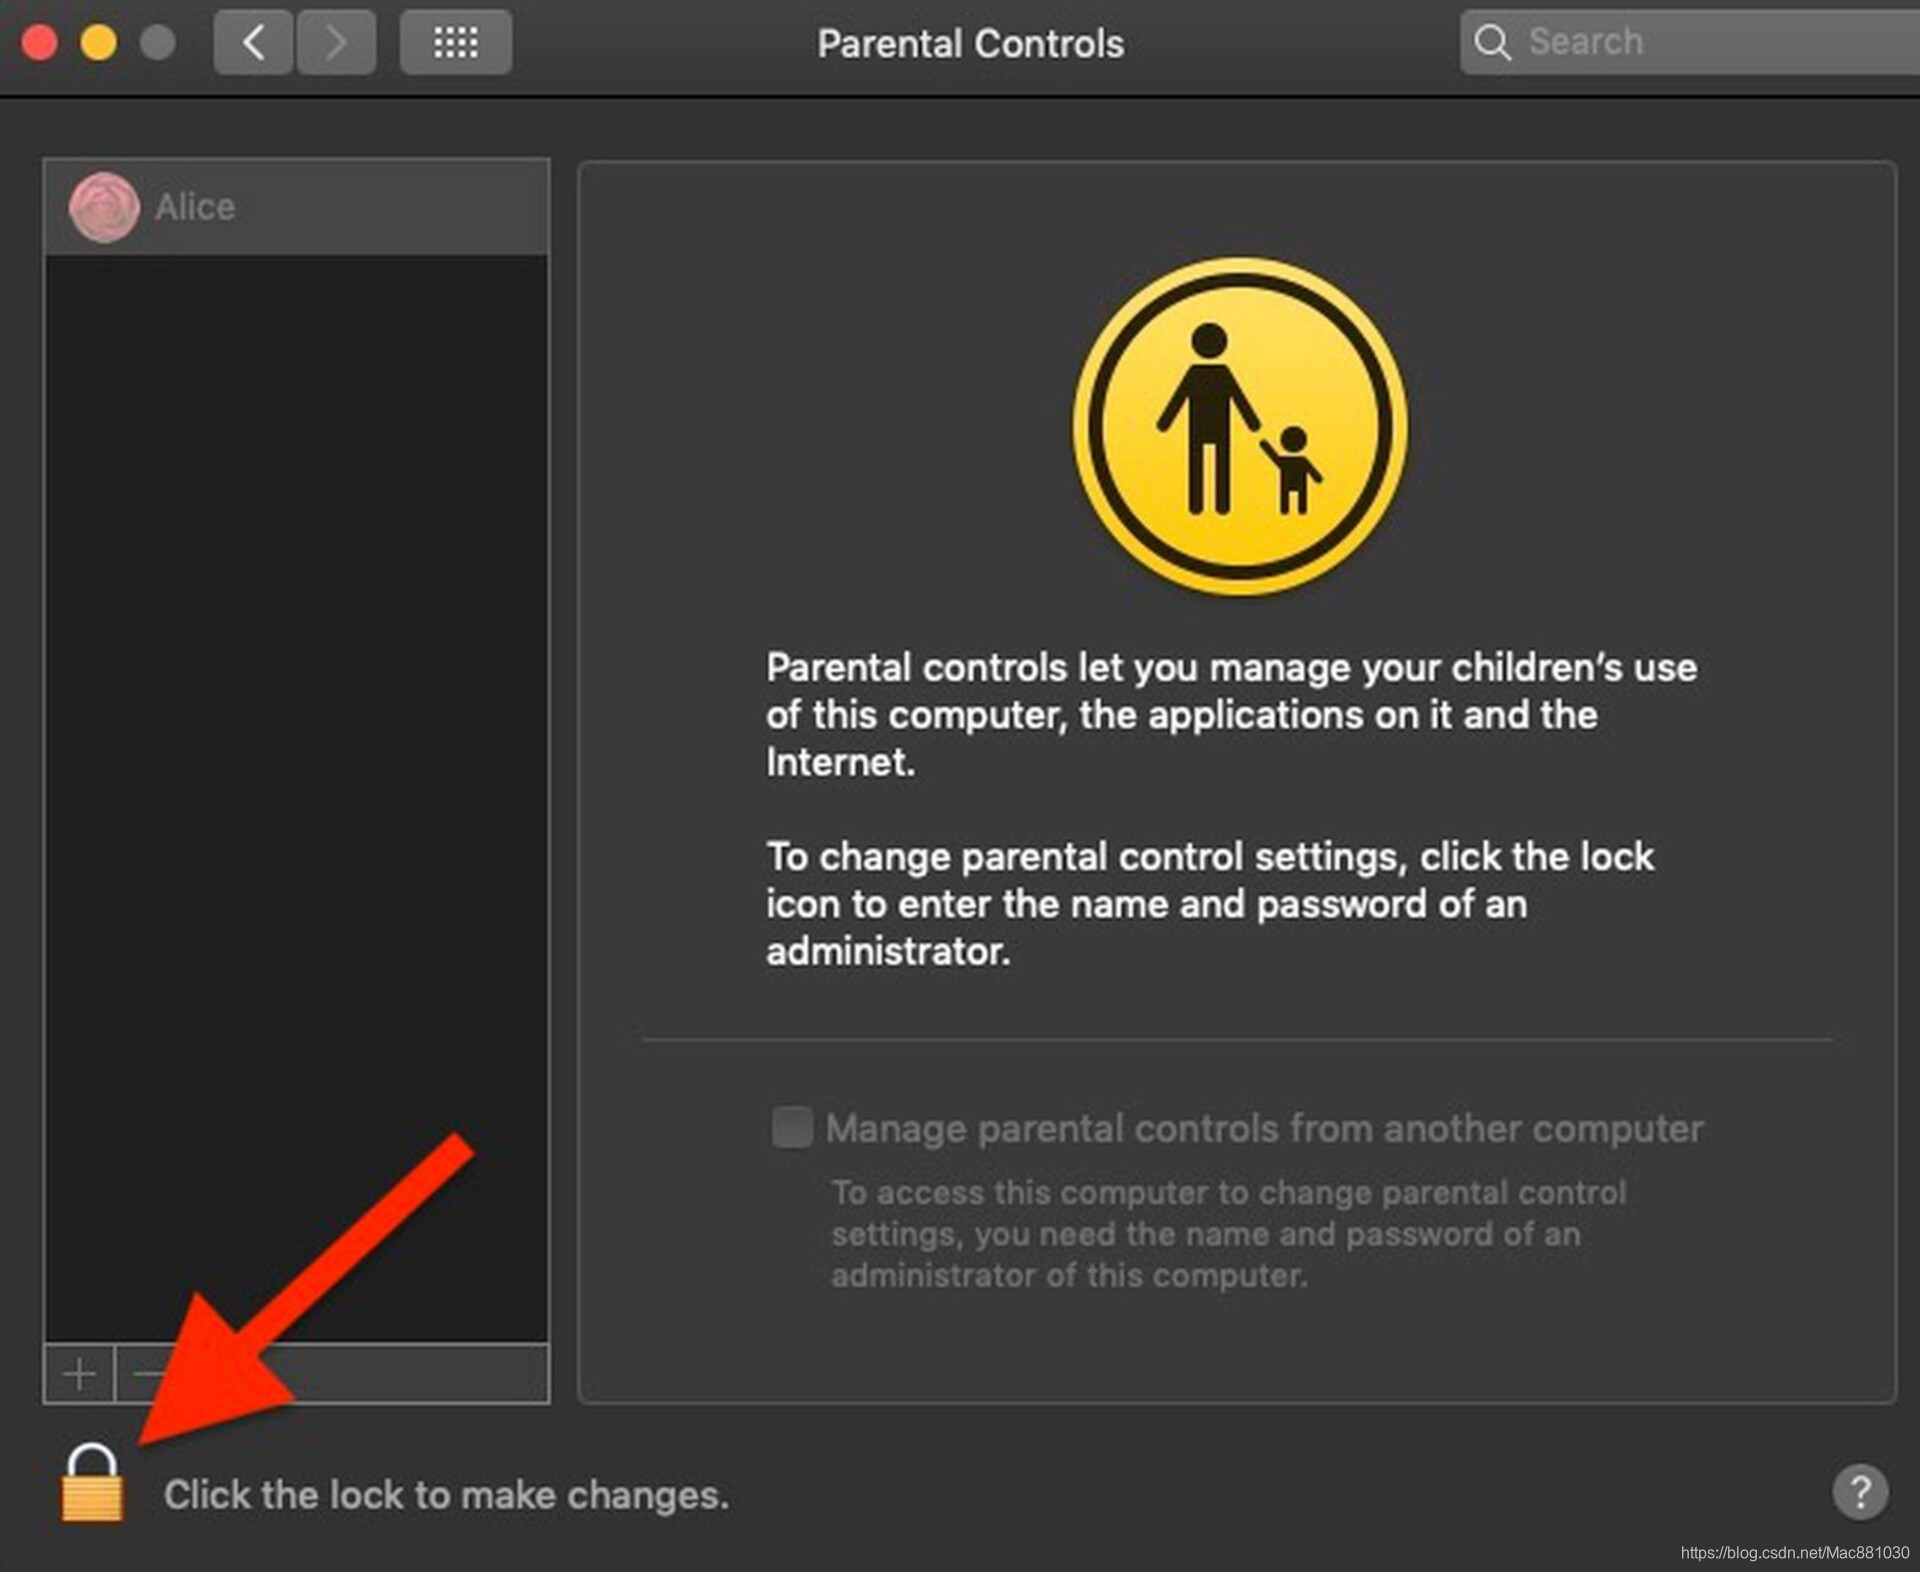Minimize window with the yellow button
Viewport: 1920px width, 1572px height.
pos(98,43)
